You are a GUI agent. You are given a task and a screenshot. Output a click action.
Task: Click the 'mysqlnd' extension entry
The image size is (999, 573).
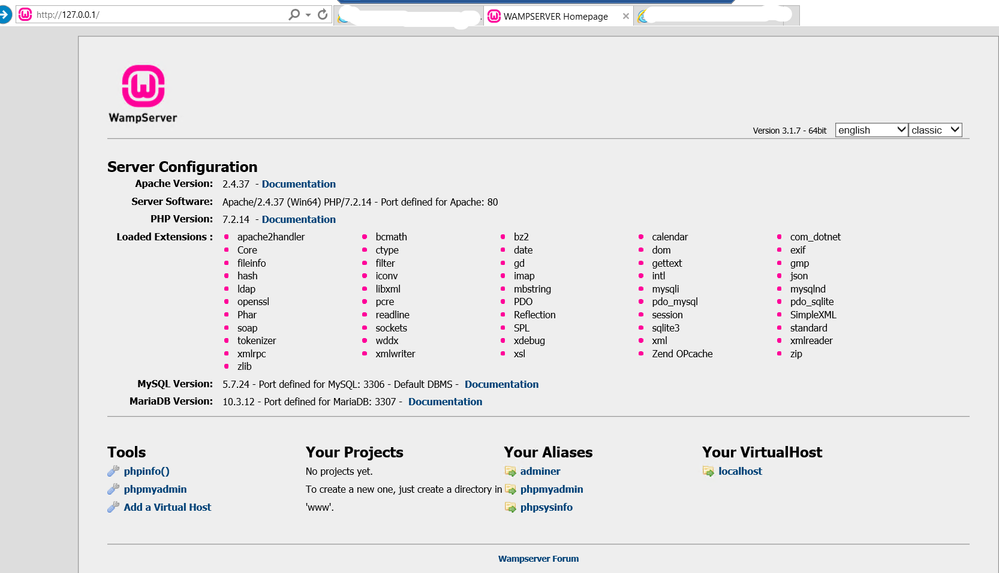coord(808,289)
